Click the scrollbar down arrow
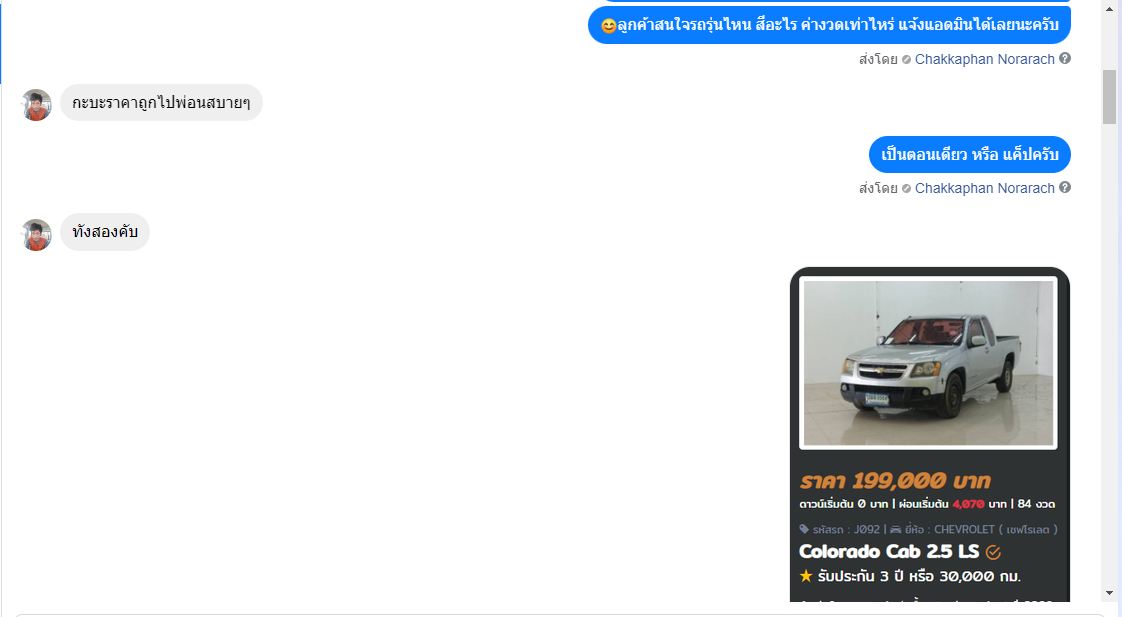Image resolution: width=1122 pixels, height=617 pixels. pyautogui.click(x=1109, y=593)
